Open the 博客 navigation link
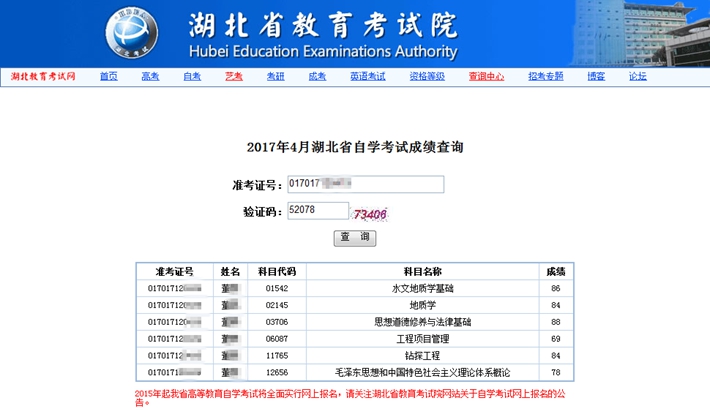The height and width of the screenshot is (410, 710). (596, 76)
